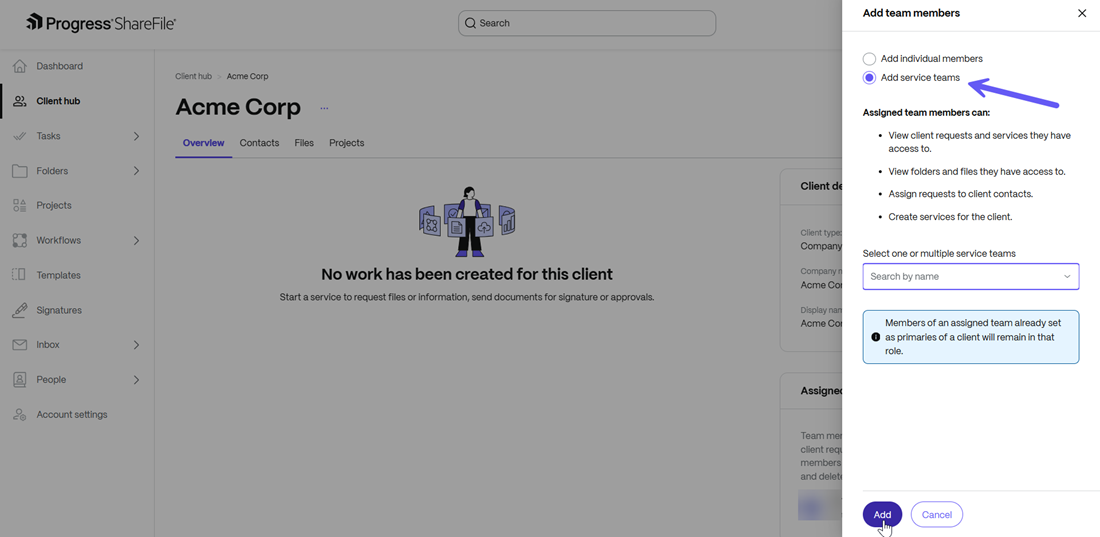Click the Add button
The width and height of the screenshot is (1100, 537).
click(882, 514)
